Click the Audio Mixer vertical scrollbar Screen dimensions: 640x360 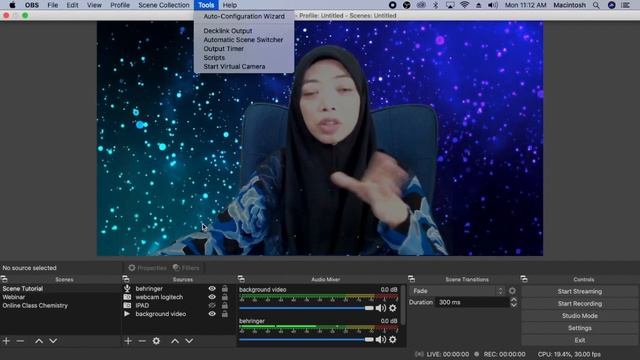[x=403, y=305]
